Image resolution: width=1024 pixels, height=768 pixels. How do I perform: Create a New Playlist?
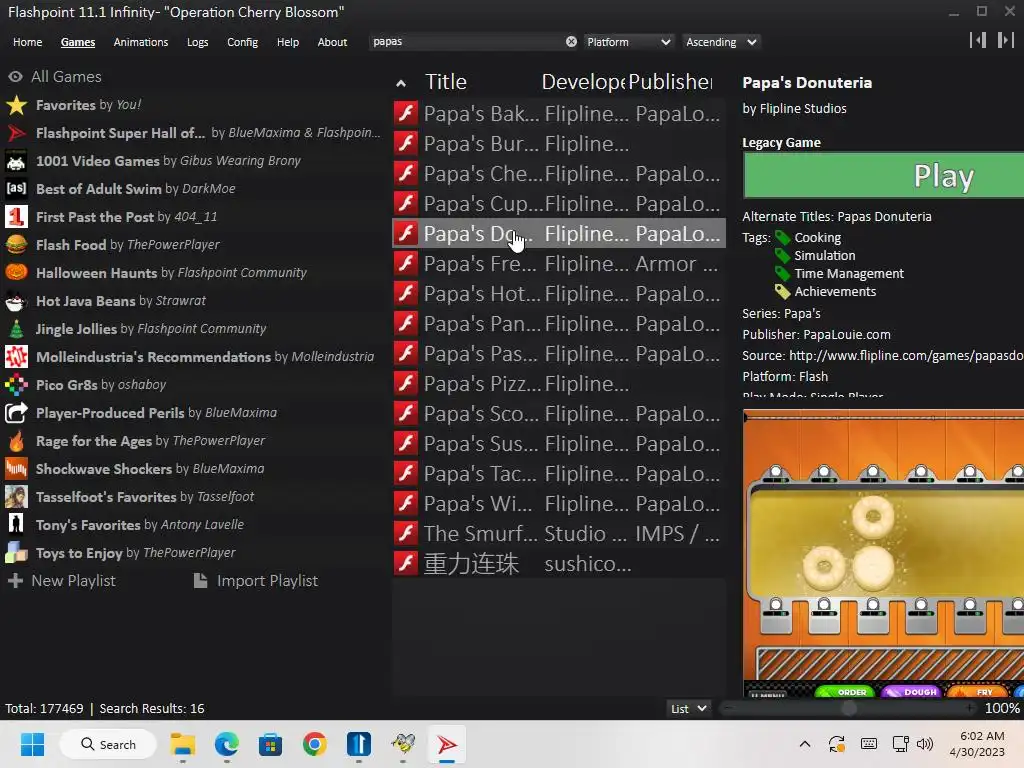62,581
